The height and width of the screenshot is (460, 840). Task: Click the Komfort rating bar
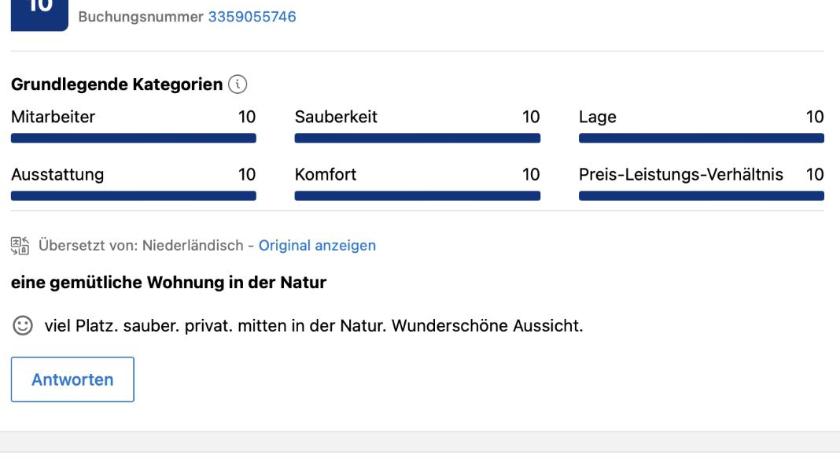pos(417,196)
